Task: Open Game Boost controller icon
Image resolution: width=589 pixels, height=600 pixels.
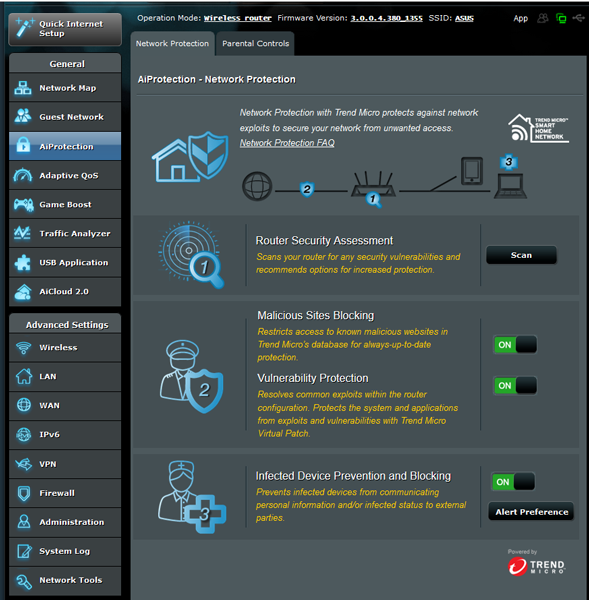Action: [x=23, y=204]
